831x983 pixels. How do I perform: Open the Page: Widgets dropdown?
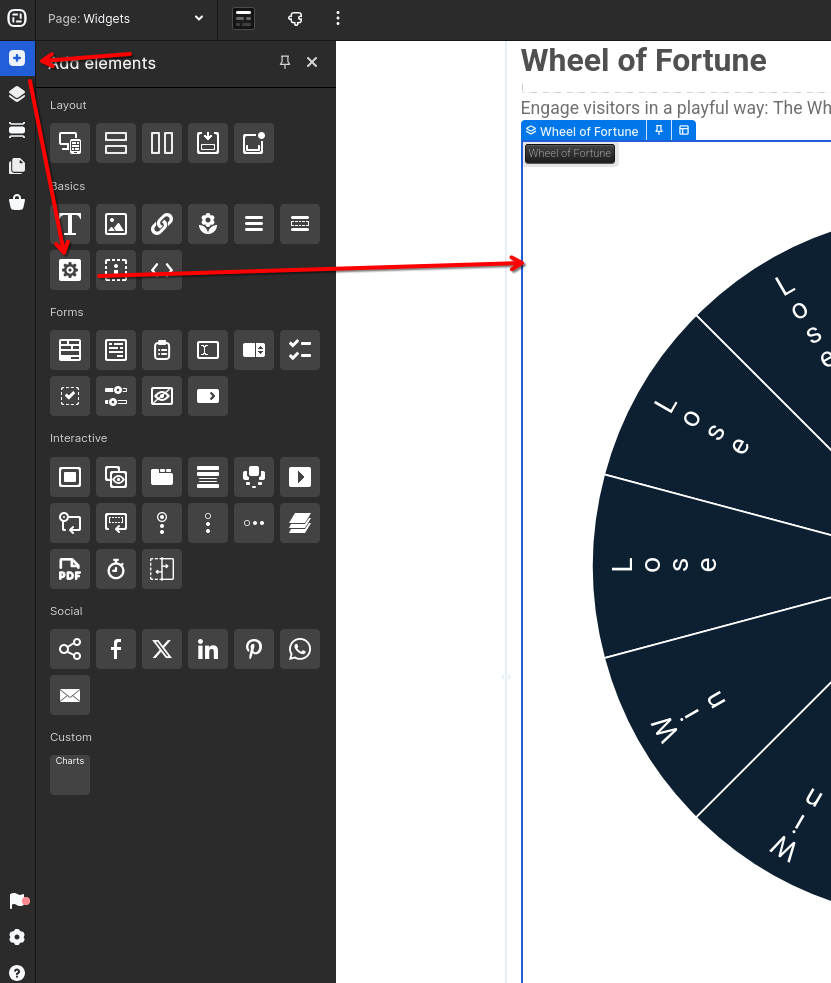pyautogui.click(x=126, y=18)
